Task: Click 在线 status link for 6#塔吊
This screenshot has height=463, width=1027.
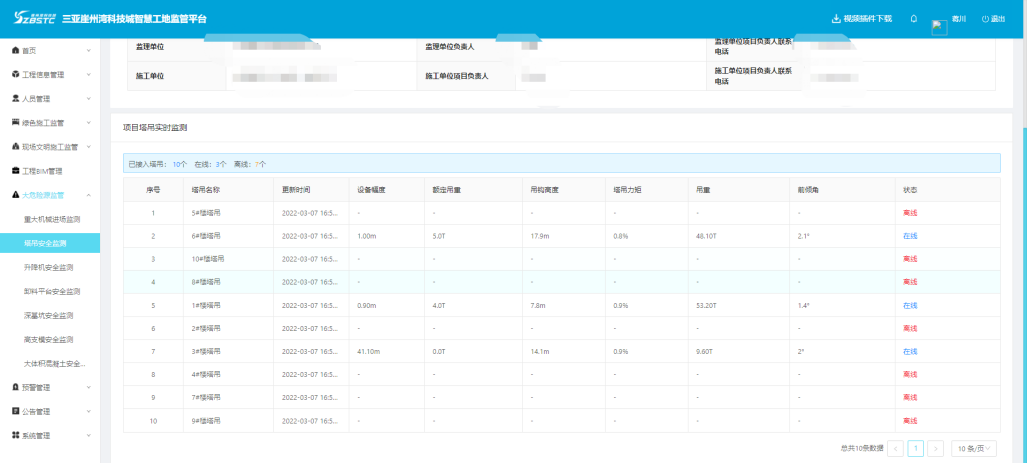Action: coord(909,236)
